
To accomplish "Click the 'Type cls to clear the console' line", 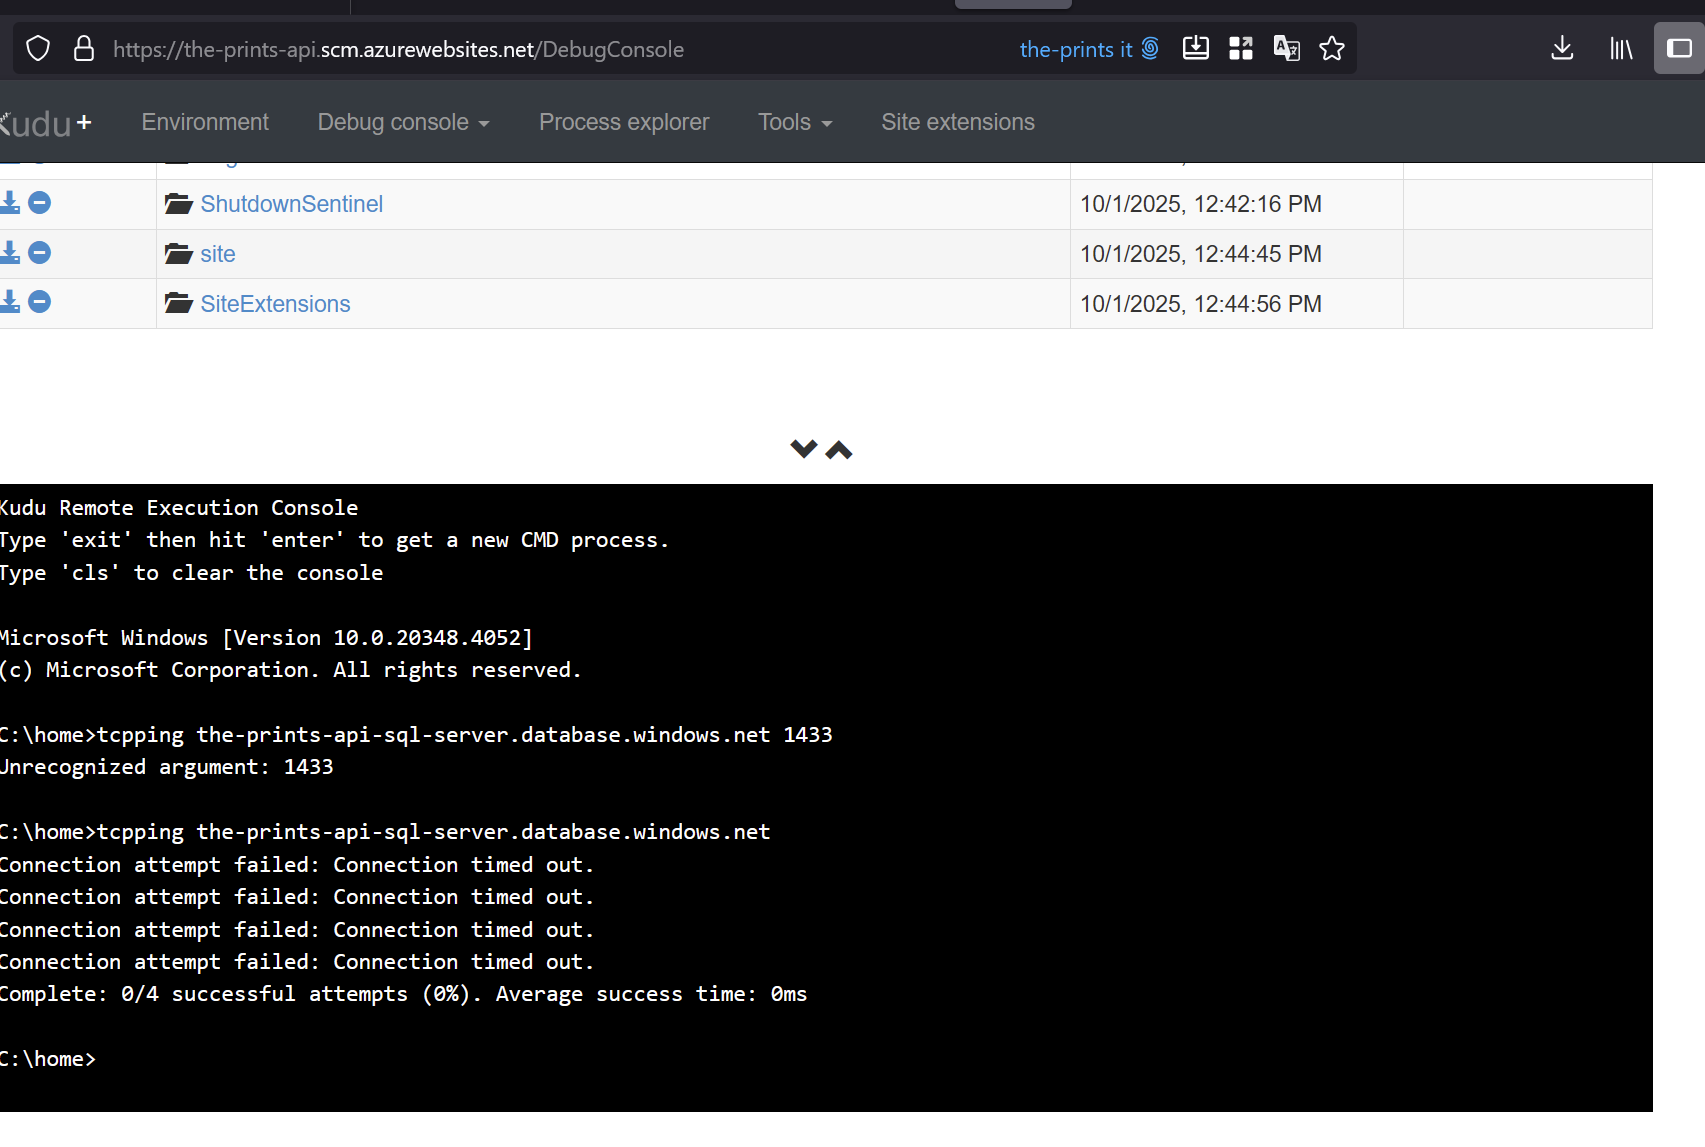I will pyautogui.click(x=192, y=573).
